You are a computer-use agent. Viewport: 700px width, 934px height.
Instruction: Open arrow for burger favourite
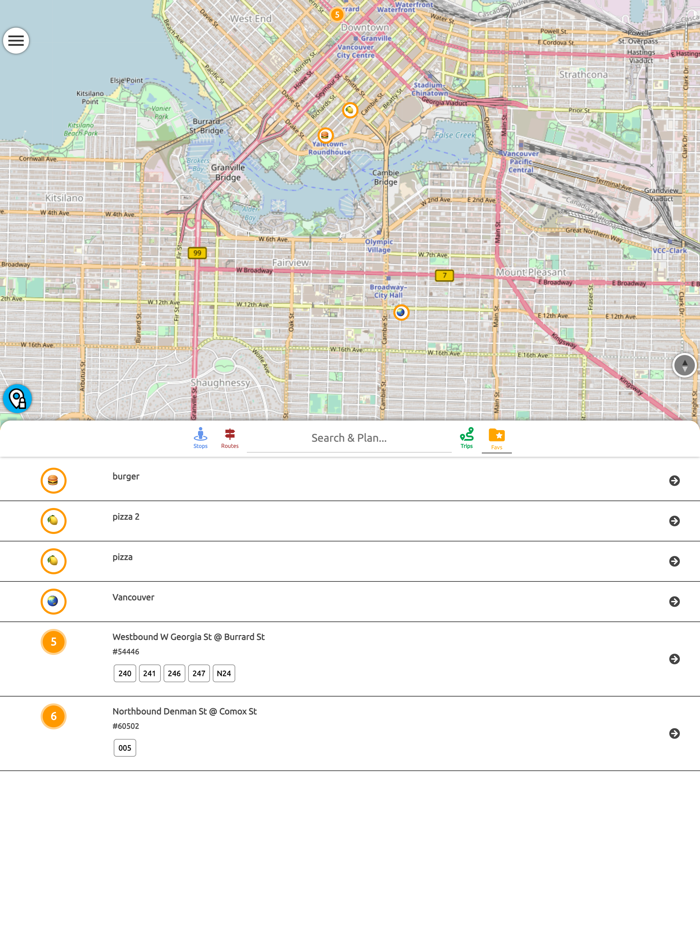(x=674, y=481)
